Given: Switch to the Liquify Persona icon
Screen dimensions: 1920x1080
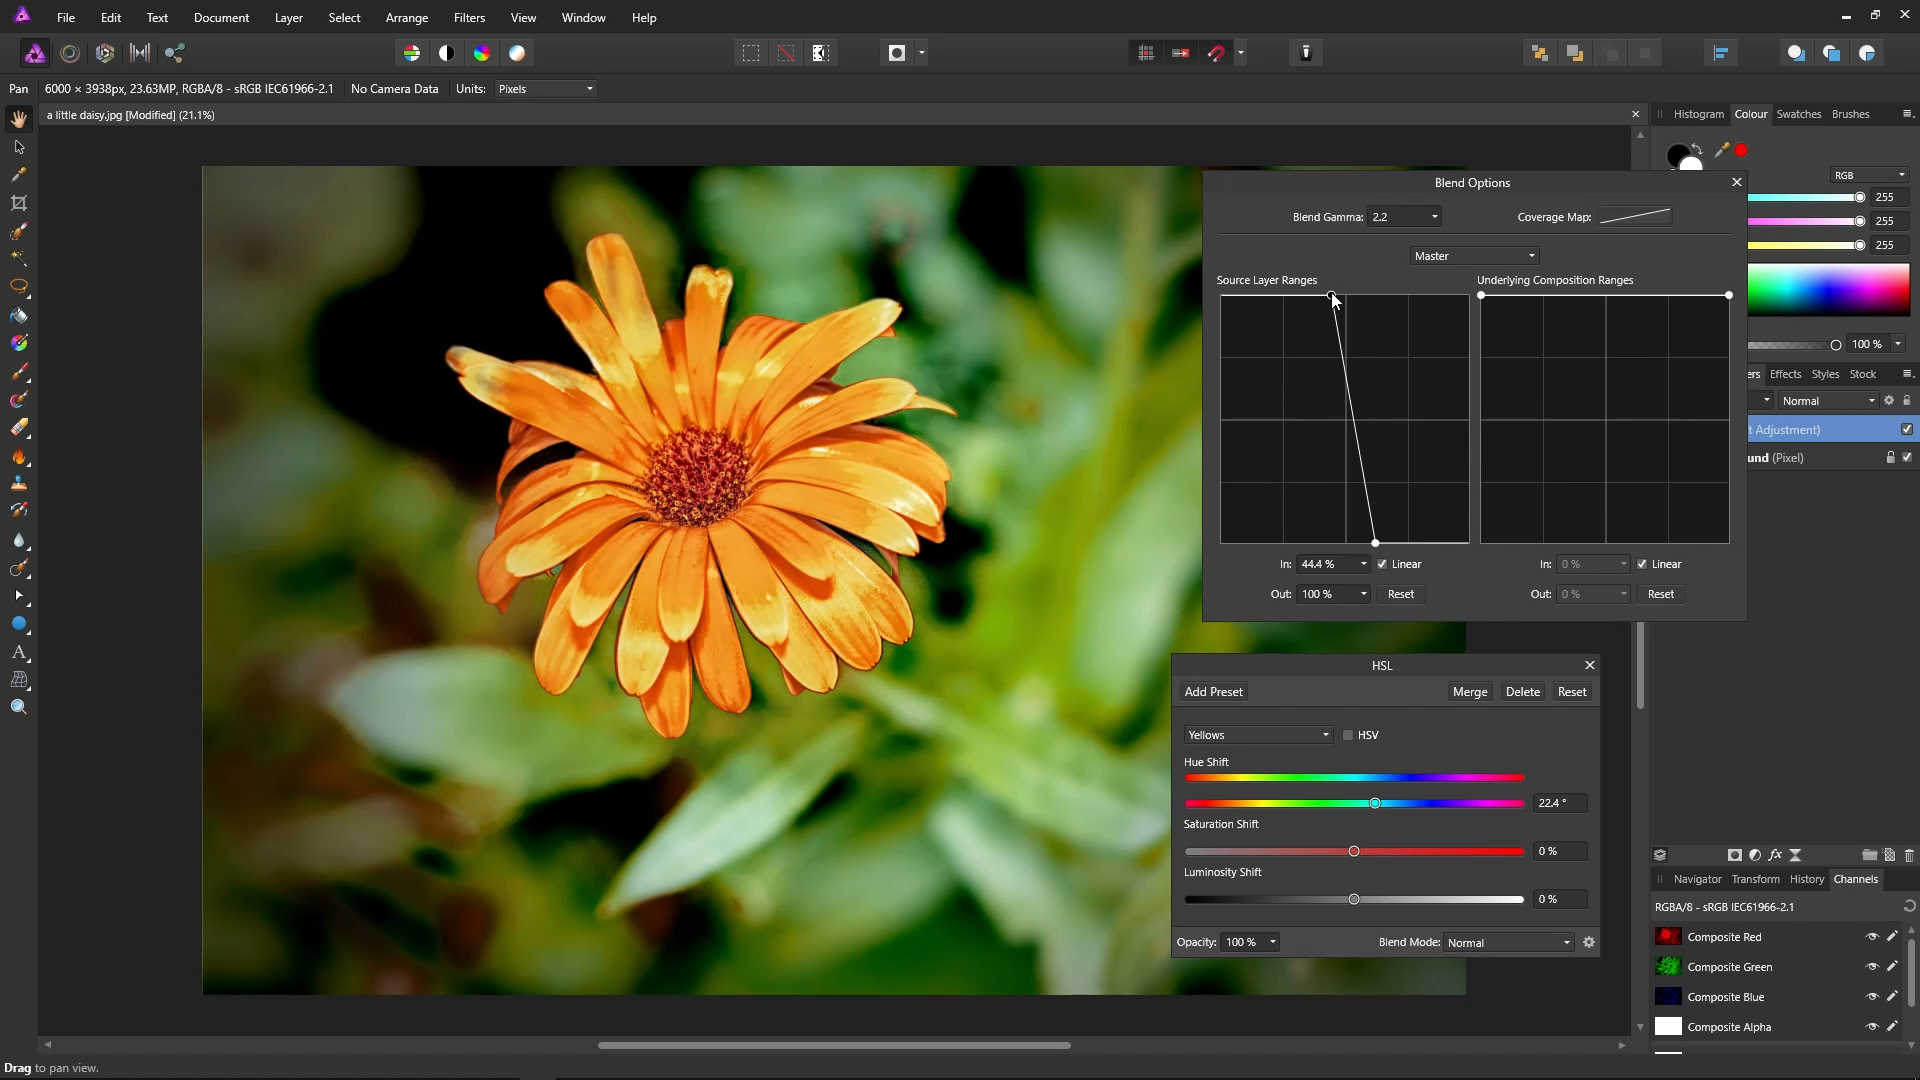Looking at the screenshot, I should pyautogui.click(x=70, y=53).
